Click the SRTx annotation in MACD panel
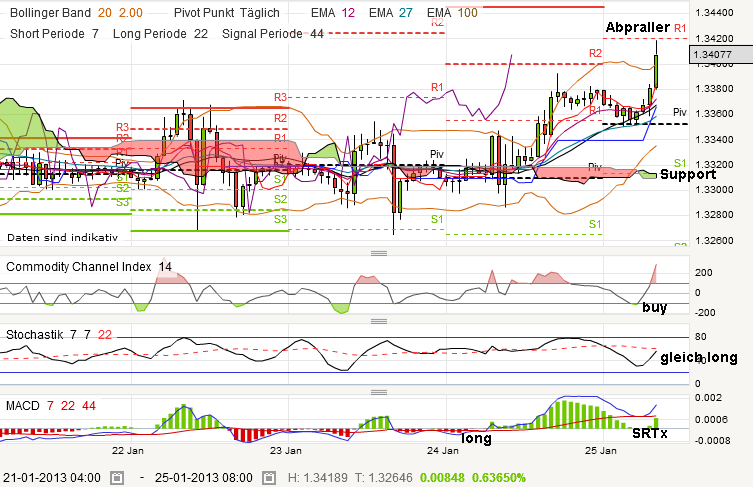Screen dimensions: 753x487 coord(650,433)
